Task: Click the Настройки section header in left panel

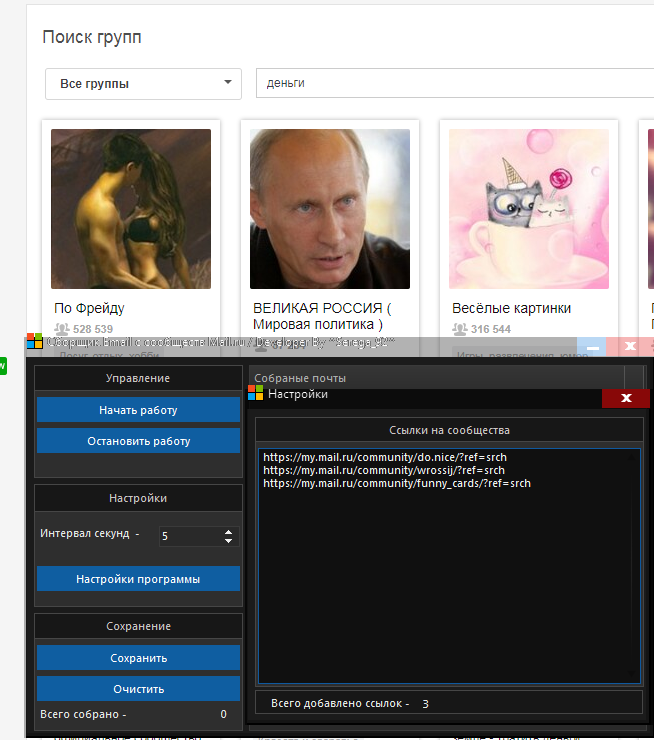Action: click(x=138, y=498)
